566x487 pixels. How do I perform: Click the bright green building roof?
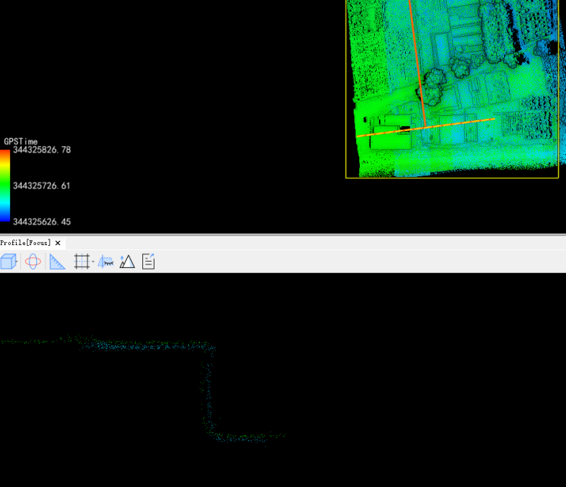point(391,137)
